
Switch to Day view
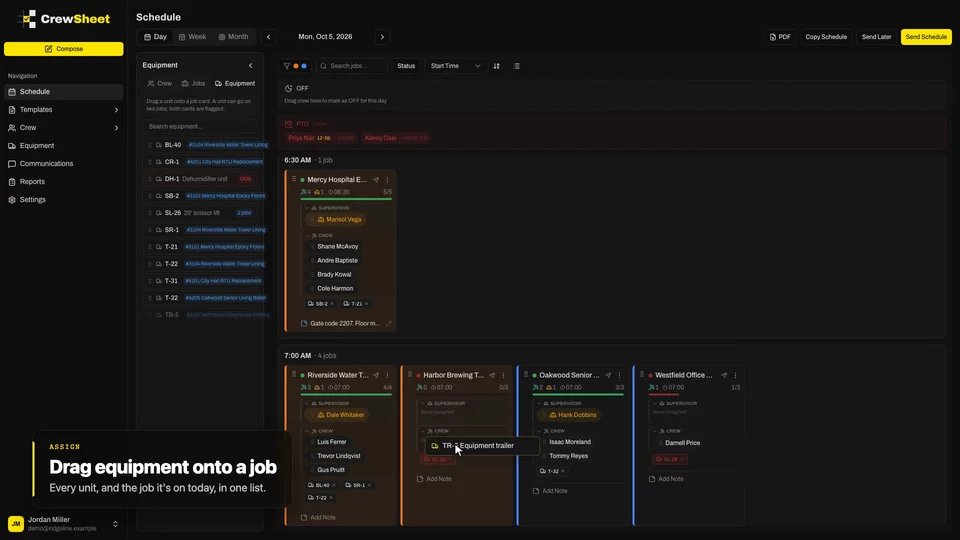156,37
